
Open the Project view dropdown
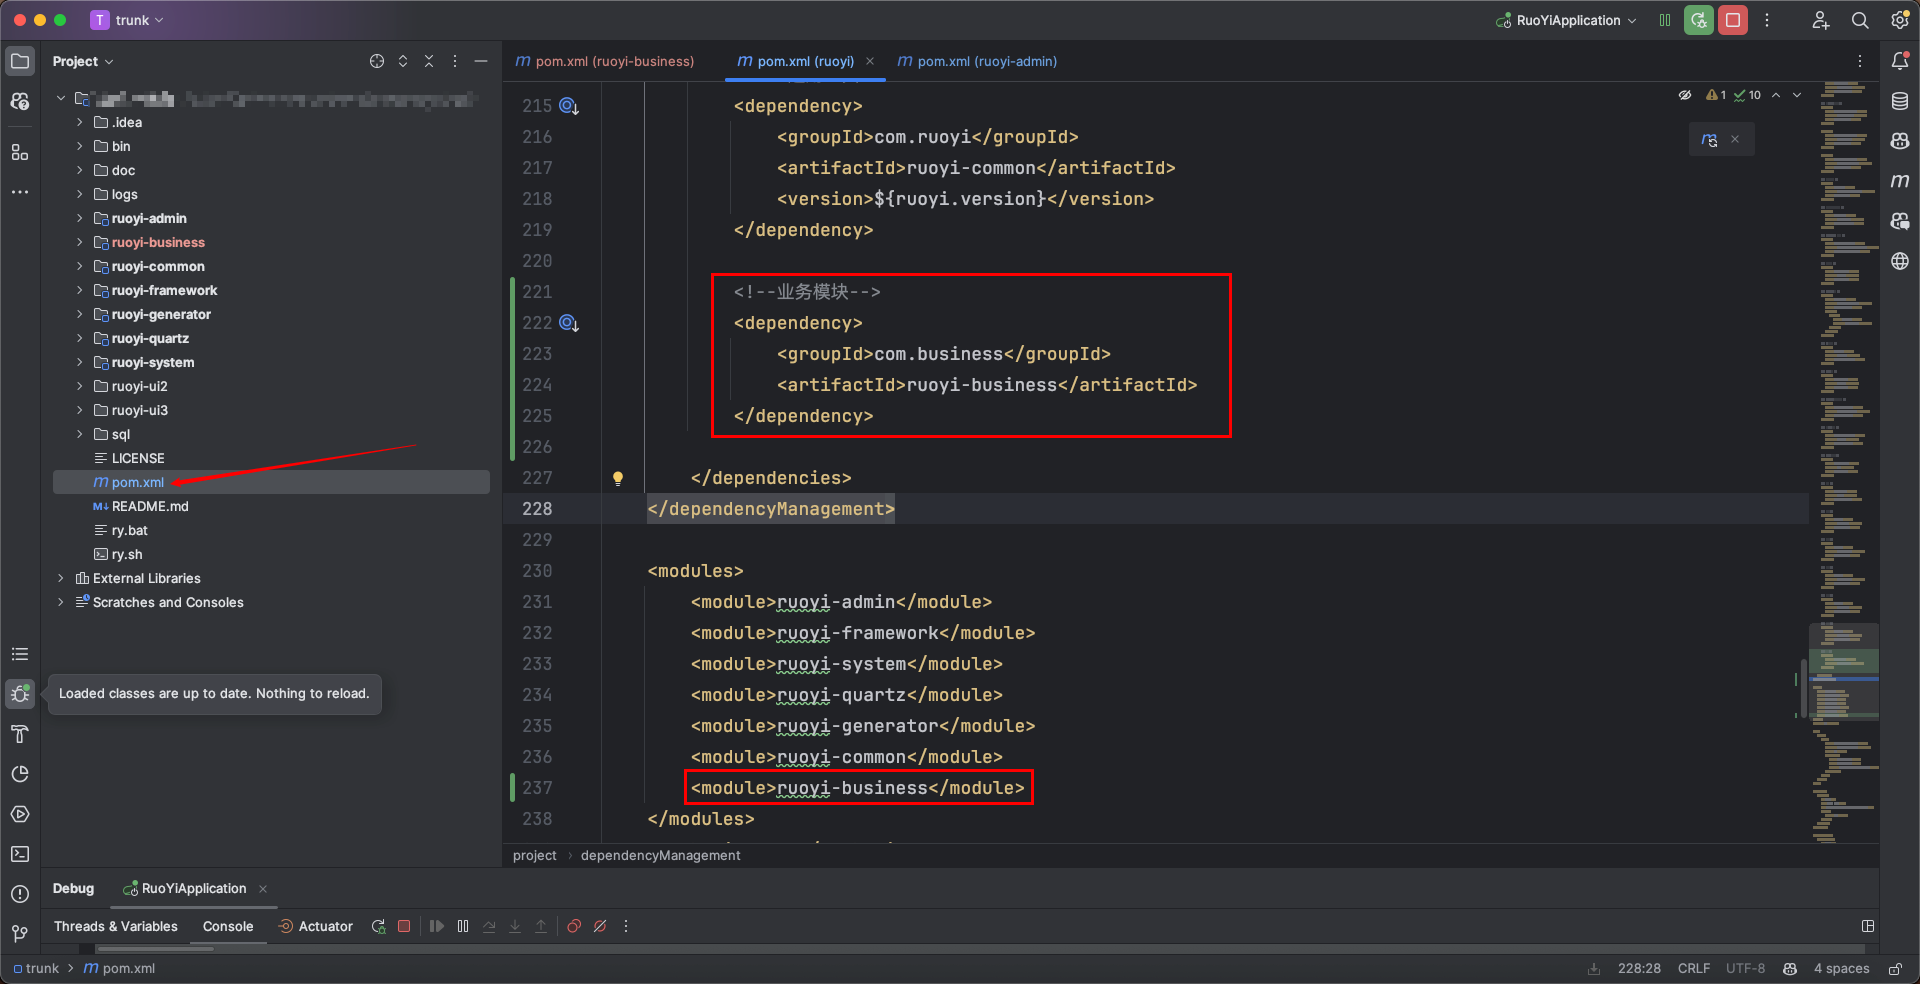point(83,61)
